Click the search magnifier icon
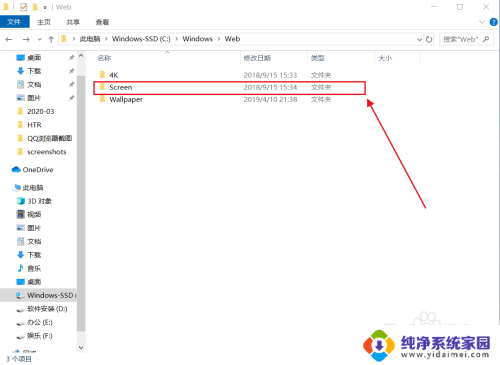 tap(486, 39)
